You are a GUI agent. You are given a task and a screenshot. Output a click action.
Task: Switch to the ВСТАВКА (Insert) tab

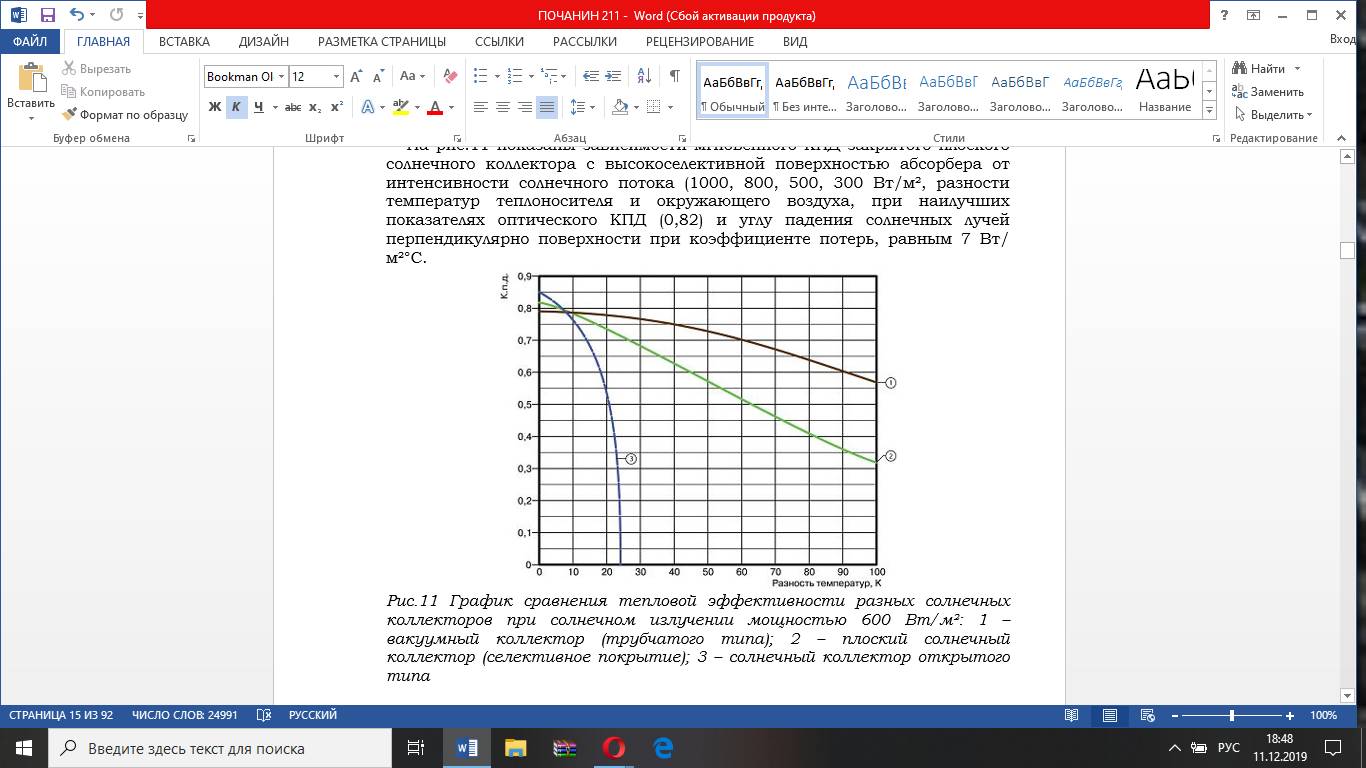tap(184, 42)
